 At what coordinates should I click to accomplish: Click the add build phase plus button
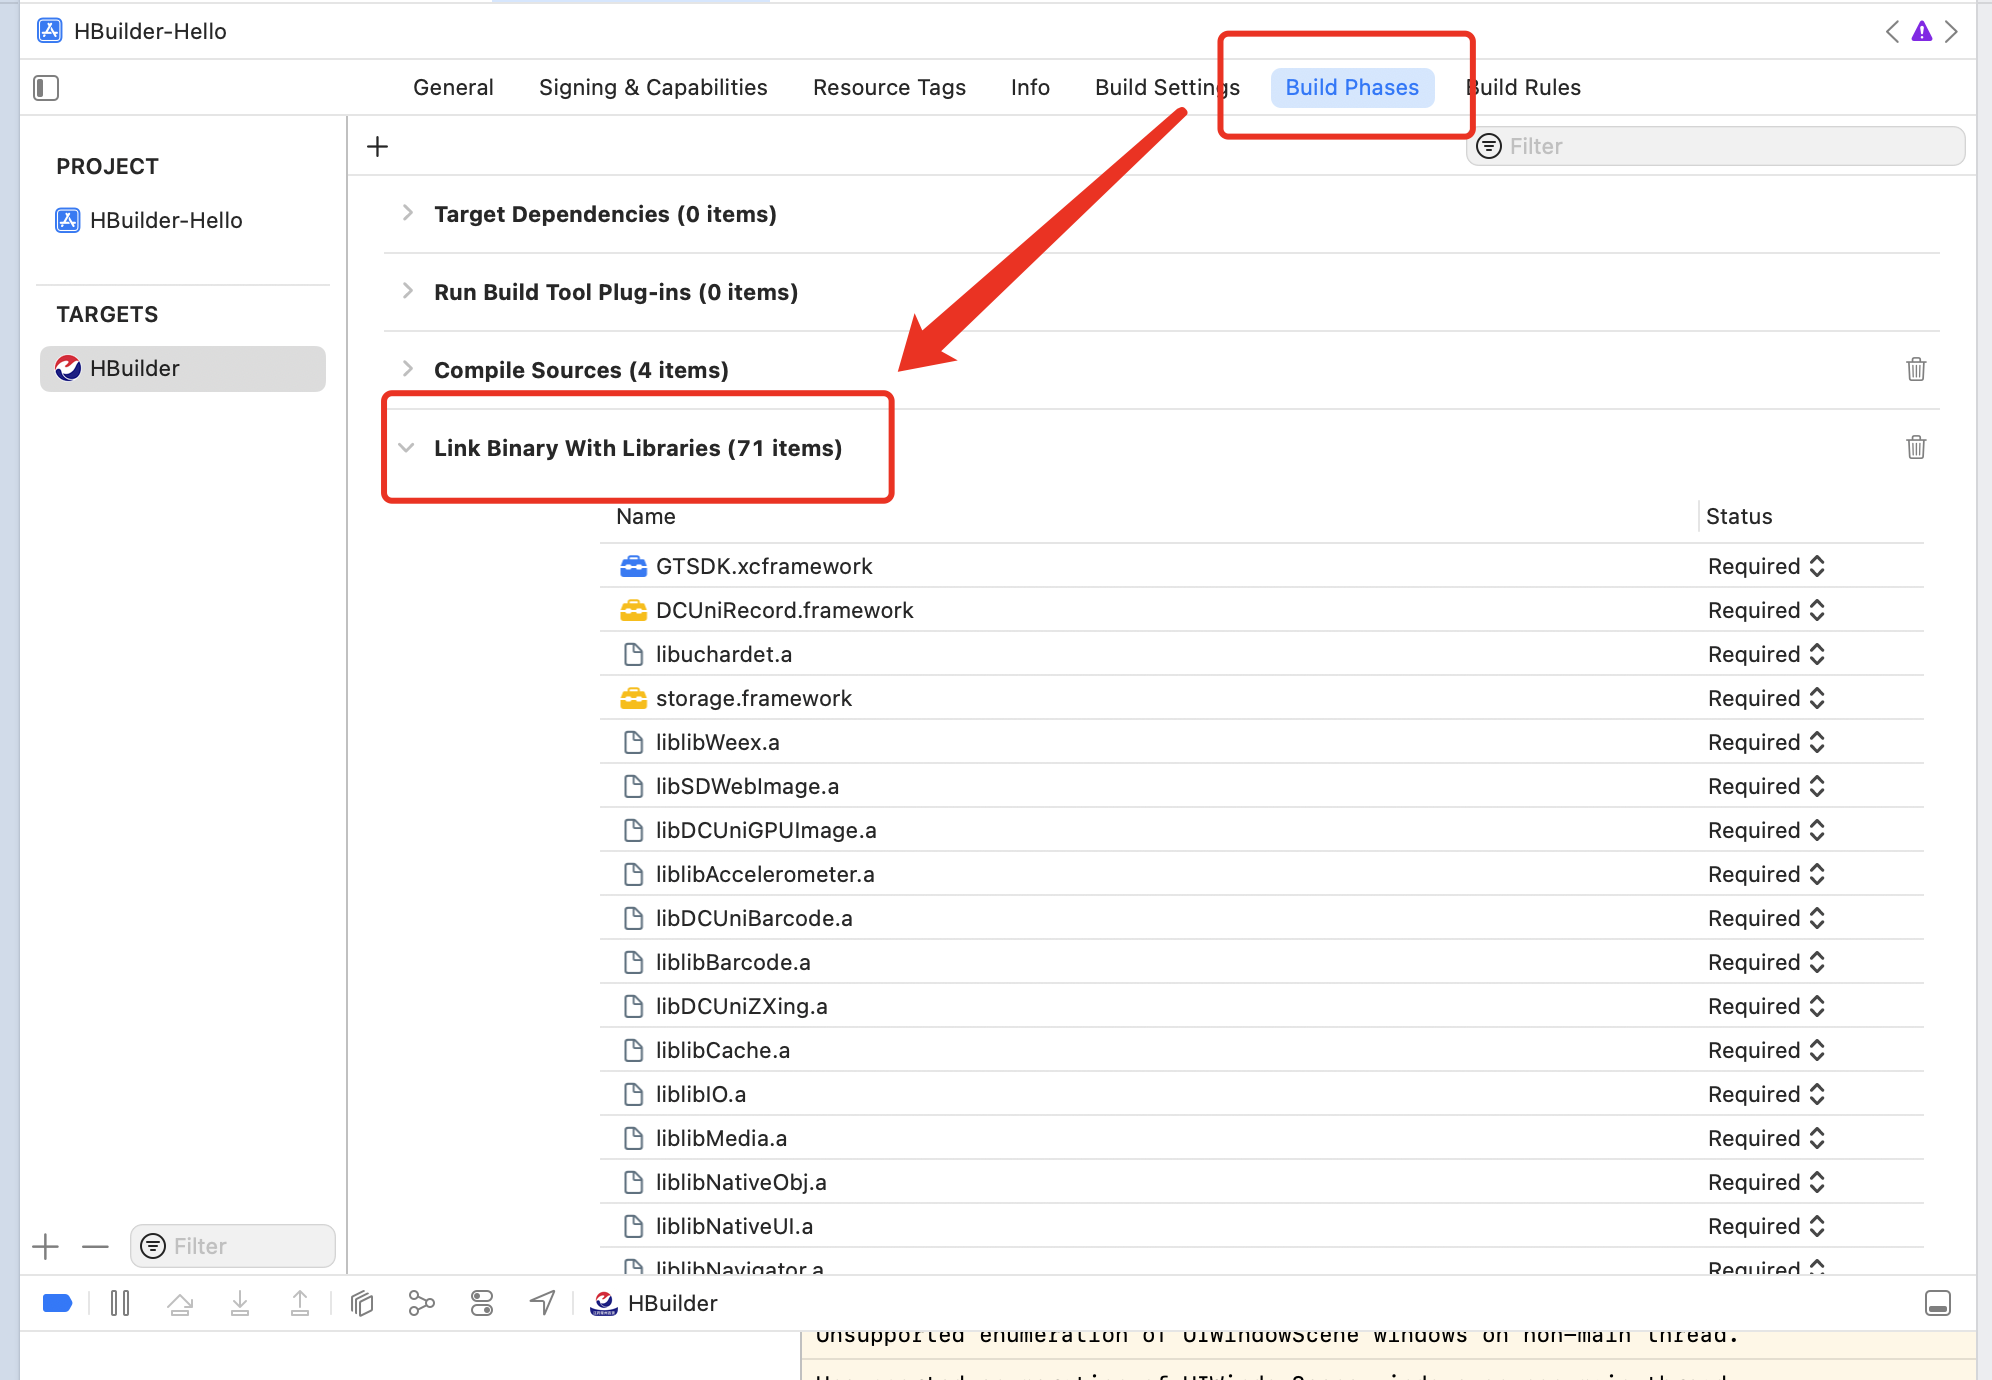[377, 147]
